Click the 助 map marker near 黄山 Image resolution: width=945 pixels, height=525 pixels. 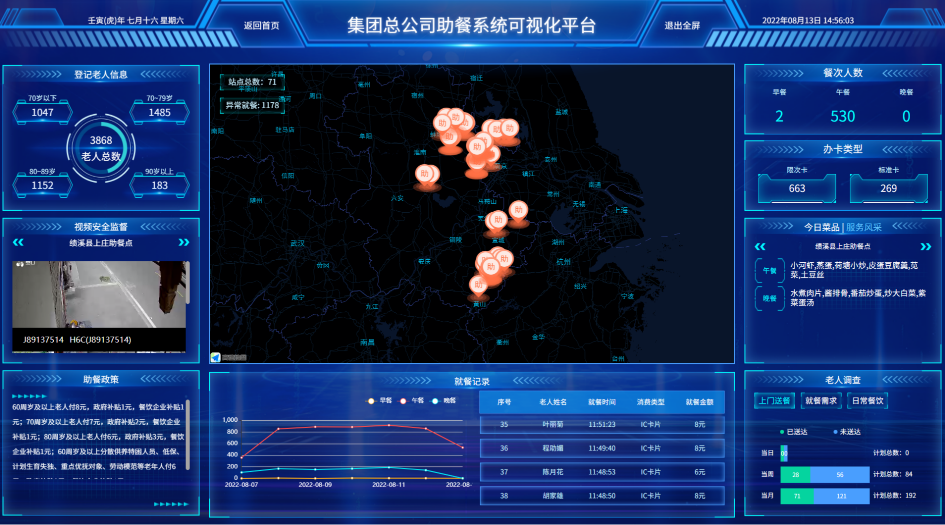coord(479,285)
